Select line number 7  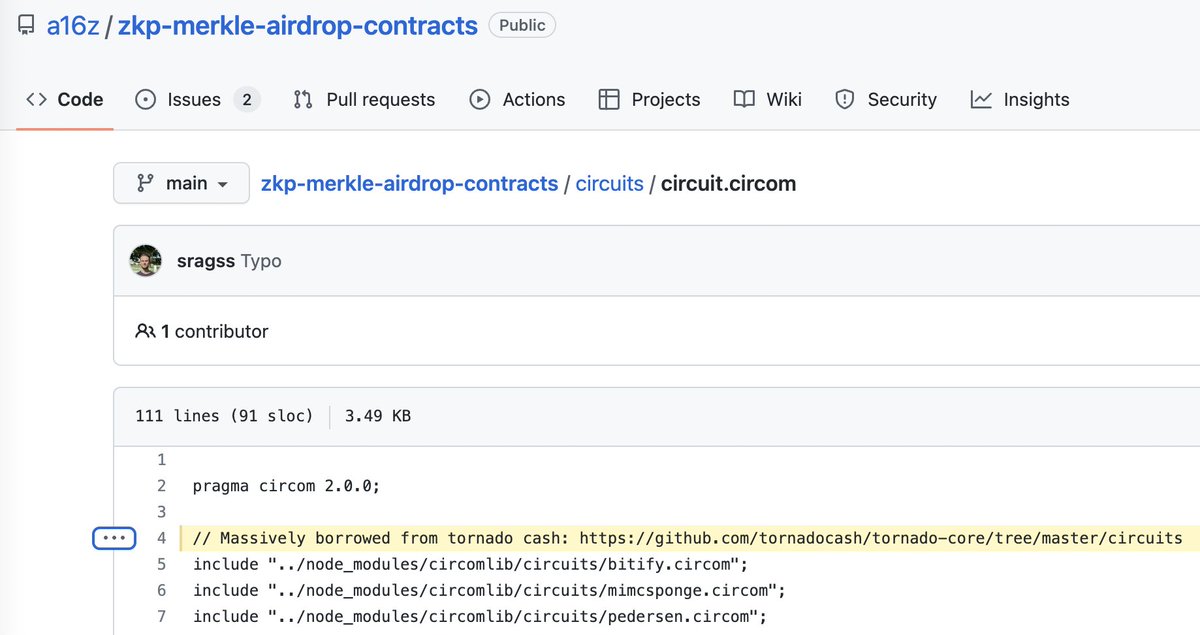click(x=160, y=616)
